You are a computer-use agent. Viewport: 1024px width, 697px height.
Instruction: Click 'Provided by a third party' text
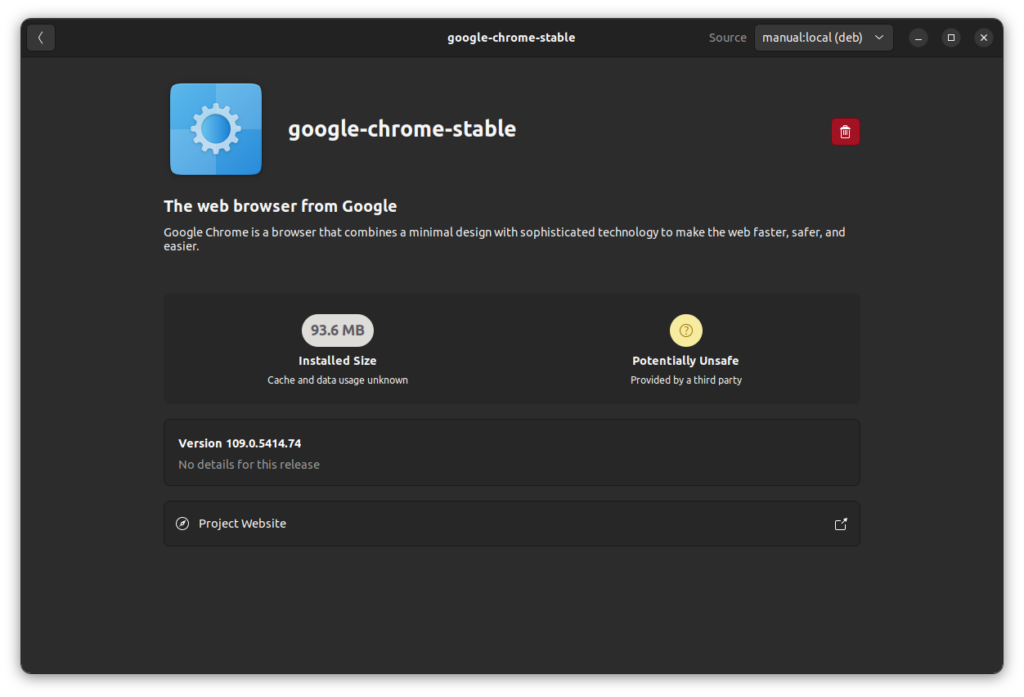click(686, 380)
